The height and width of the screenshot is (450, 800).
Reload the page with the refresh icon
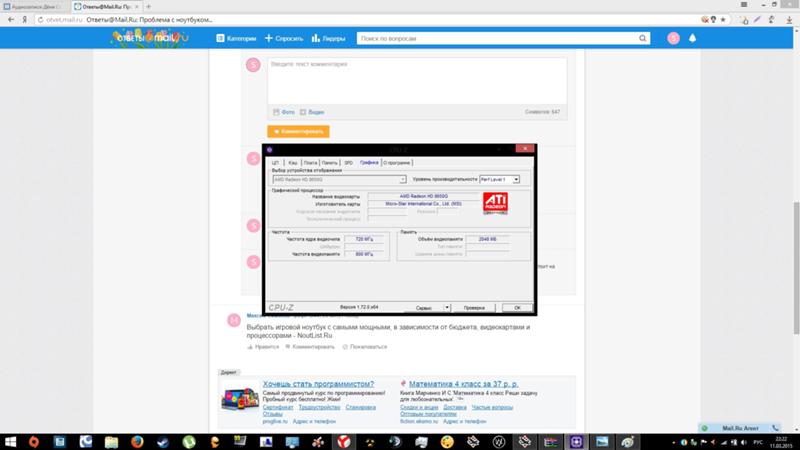pyautogui.click(x=40, y=20)
